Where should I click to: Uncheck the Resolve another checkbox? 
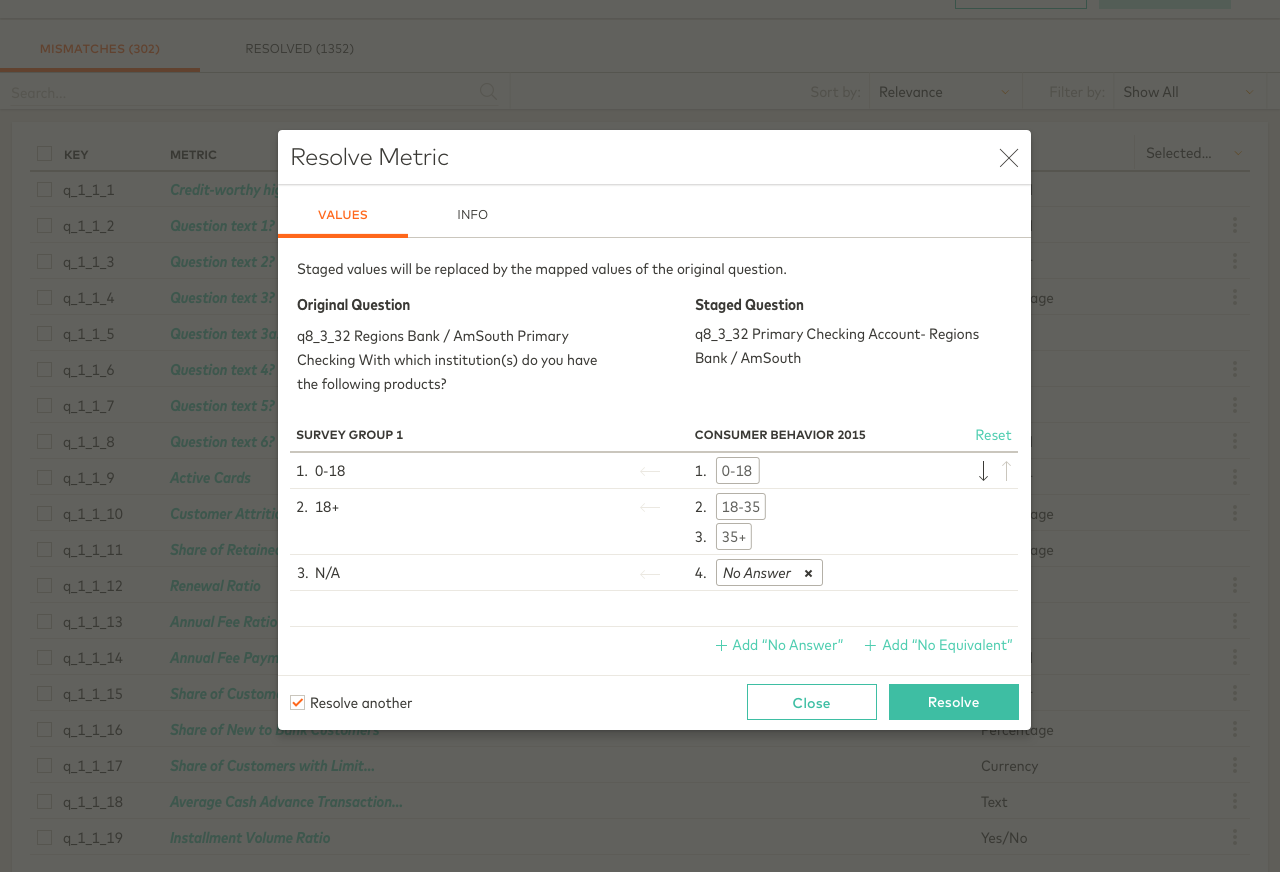(298, 703)
